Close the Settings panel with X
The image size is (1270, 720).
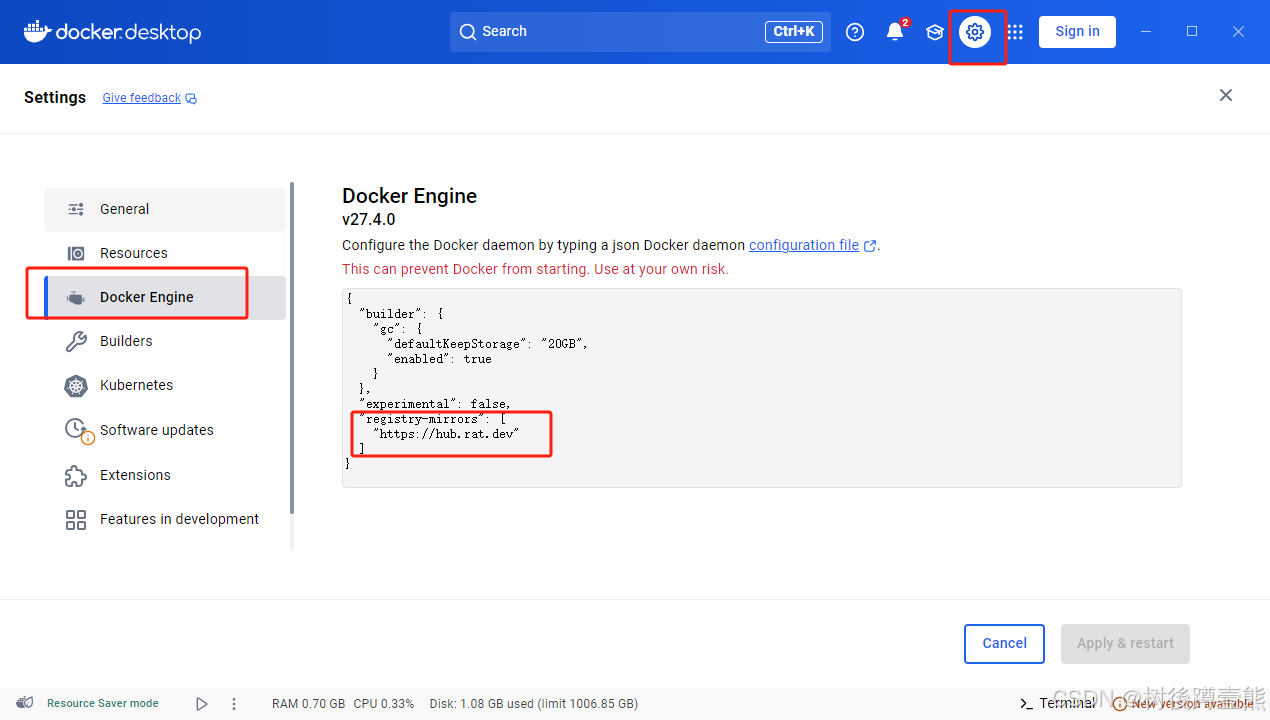click(1226, 95)
